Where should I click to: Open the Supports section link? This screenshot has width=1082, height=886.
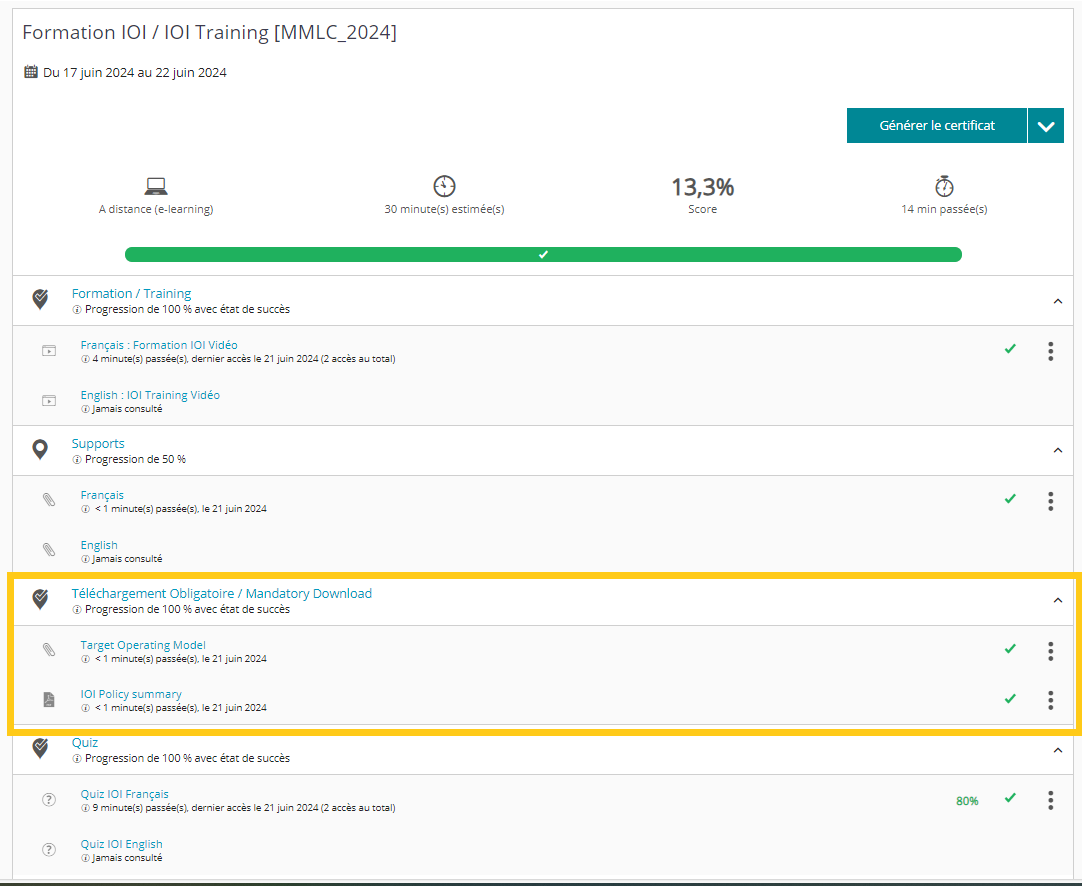point(98,444)
